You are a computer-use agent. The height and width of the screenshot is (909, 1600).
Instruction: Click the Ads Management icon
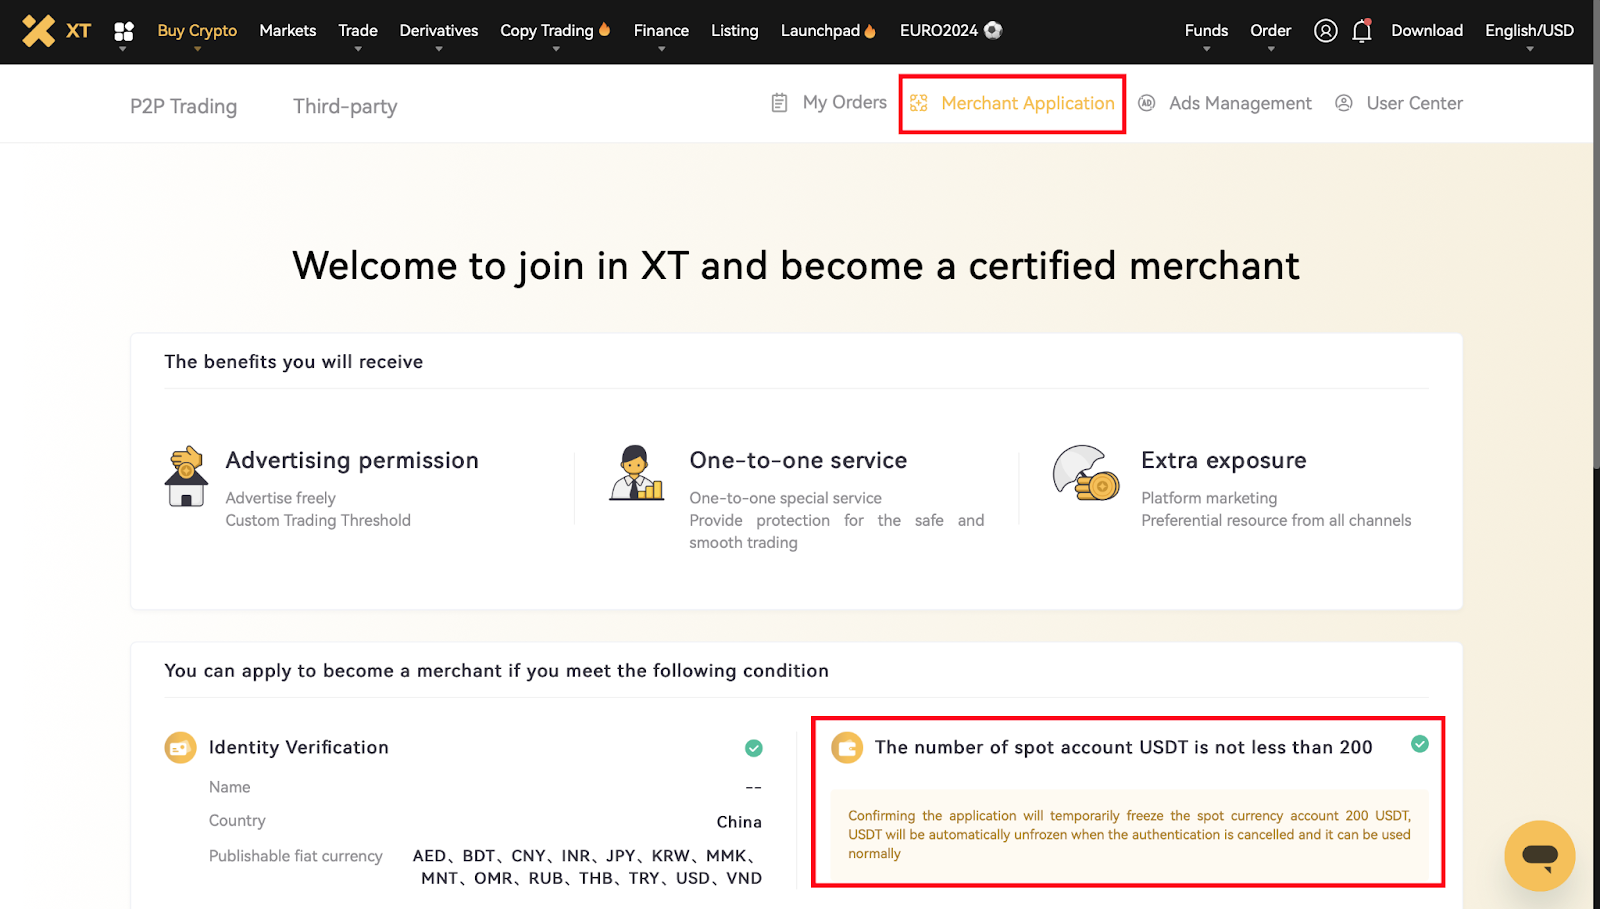(x=1147, y=103)
